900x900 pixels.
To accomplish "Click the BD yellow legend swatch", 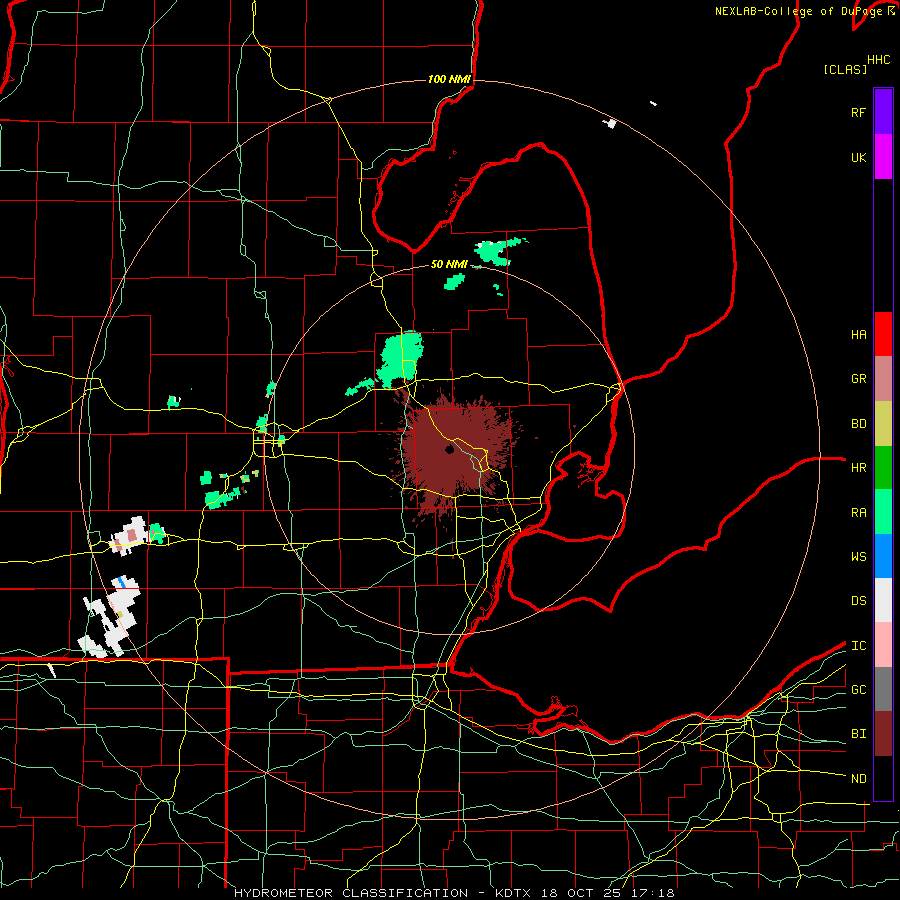I will [883, 424].
